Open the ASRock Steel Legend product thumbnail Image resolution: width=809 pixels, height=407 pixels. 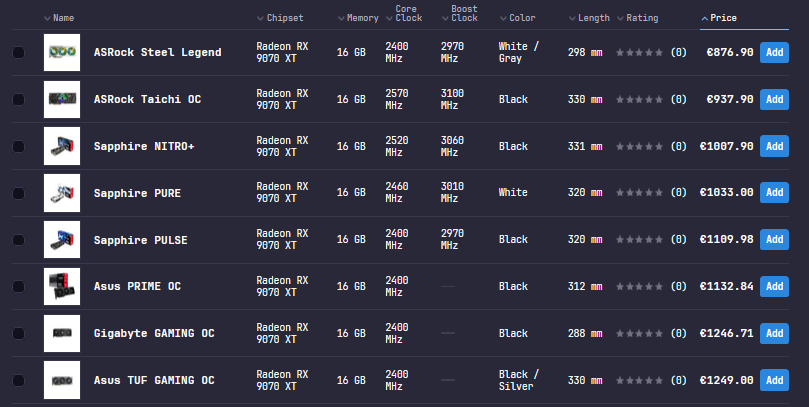point(62,52)
